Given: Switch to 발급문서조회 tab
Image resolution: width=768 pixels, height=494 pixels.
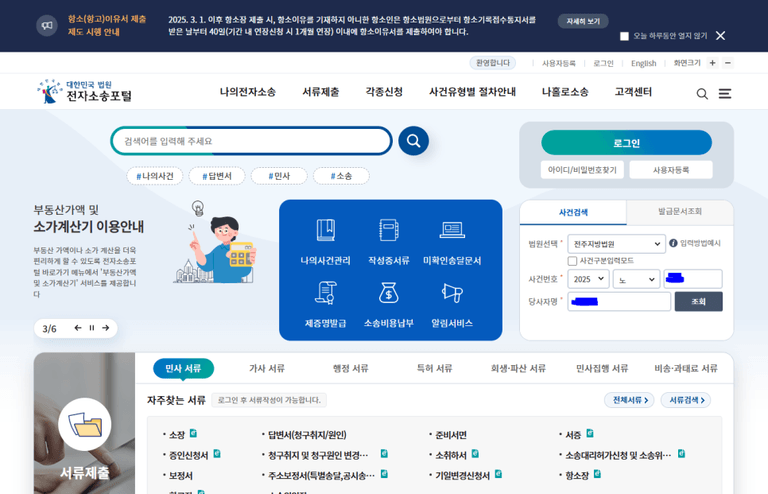Looking at the screenshot, I should click(679, 212).
